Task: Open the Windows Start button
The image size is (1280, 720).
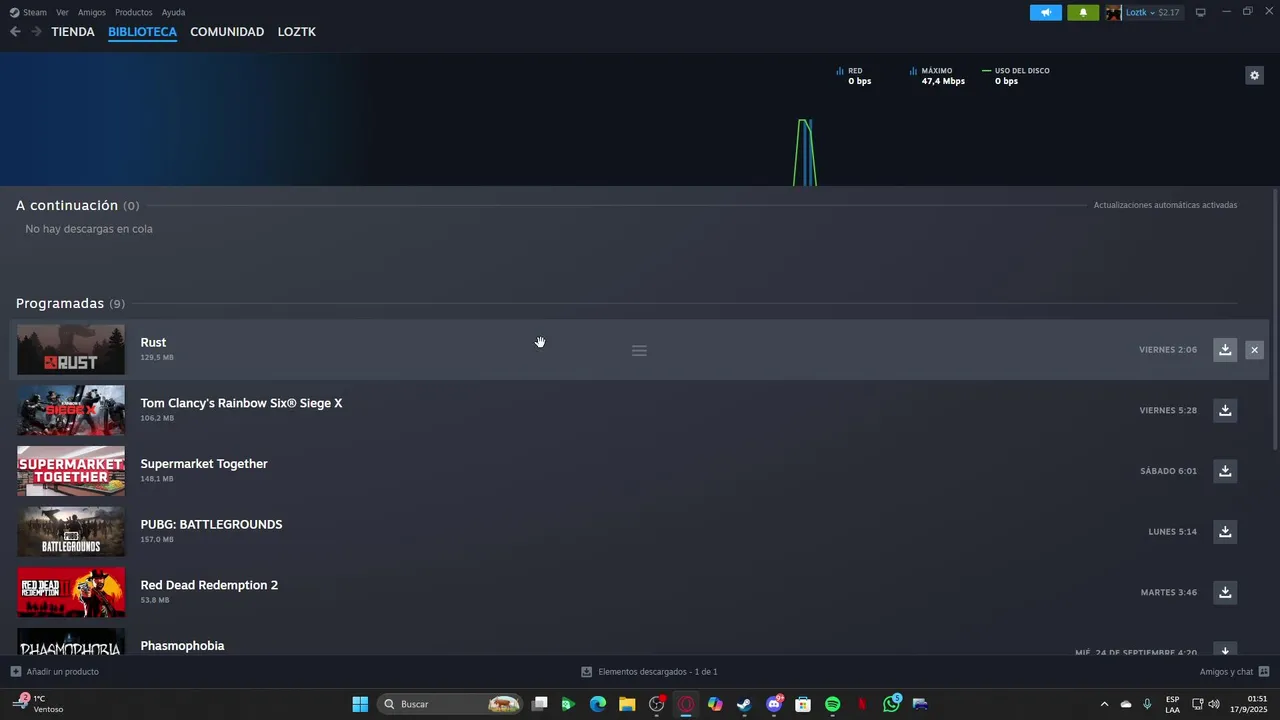Action: pos(360,704)
